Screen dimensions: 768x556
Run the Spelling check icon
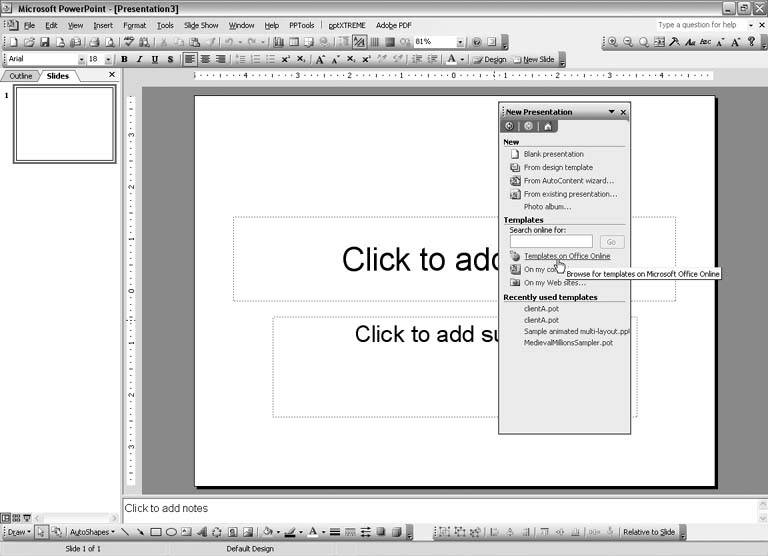(129, 42)
